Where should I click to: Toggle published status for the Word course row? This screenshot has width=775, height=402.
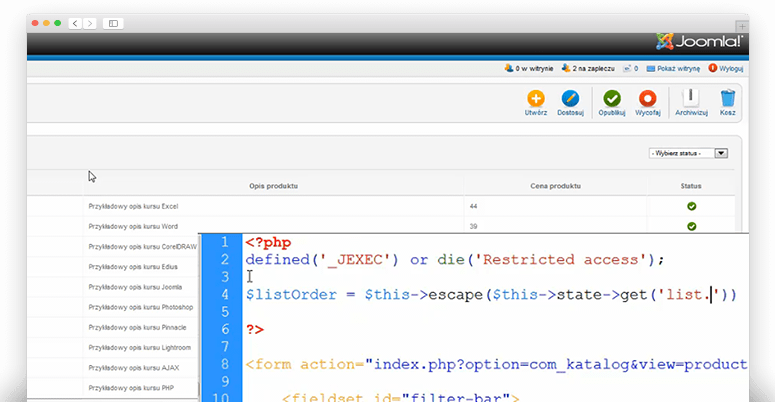tap(691, 226)
